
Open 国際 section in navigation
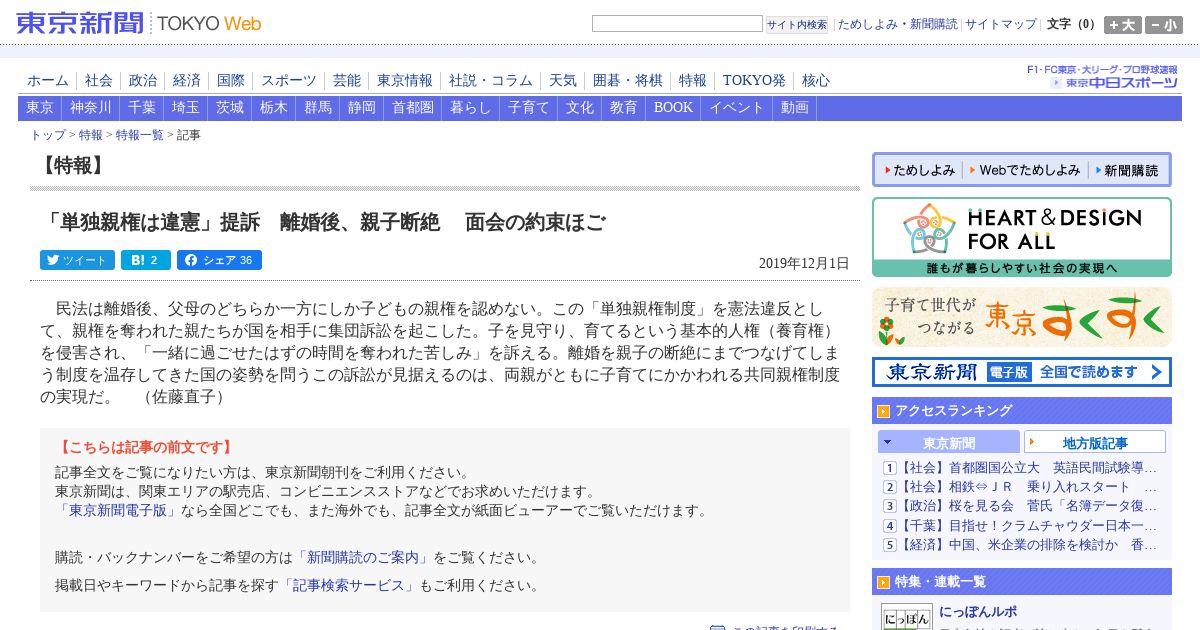231,81
